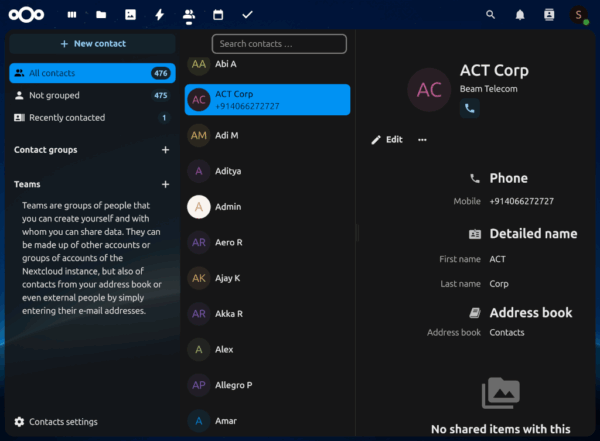
Task: Select contact Ajay K
Action: pyautogui.click(x=267, y=278)
